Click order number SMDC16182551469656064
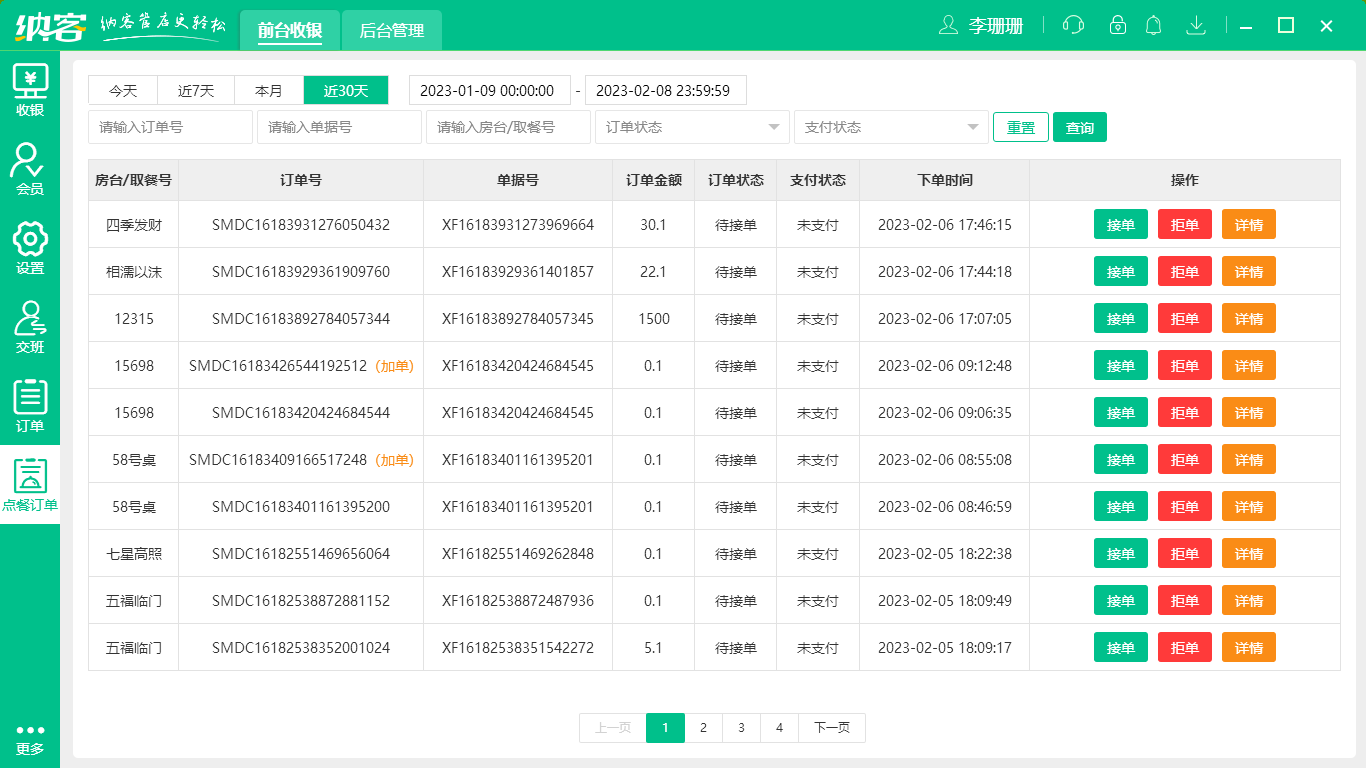 click(x=301, y=554)
